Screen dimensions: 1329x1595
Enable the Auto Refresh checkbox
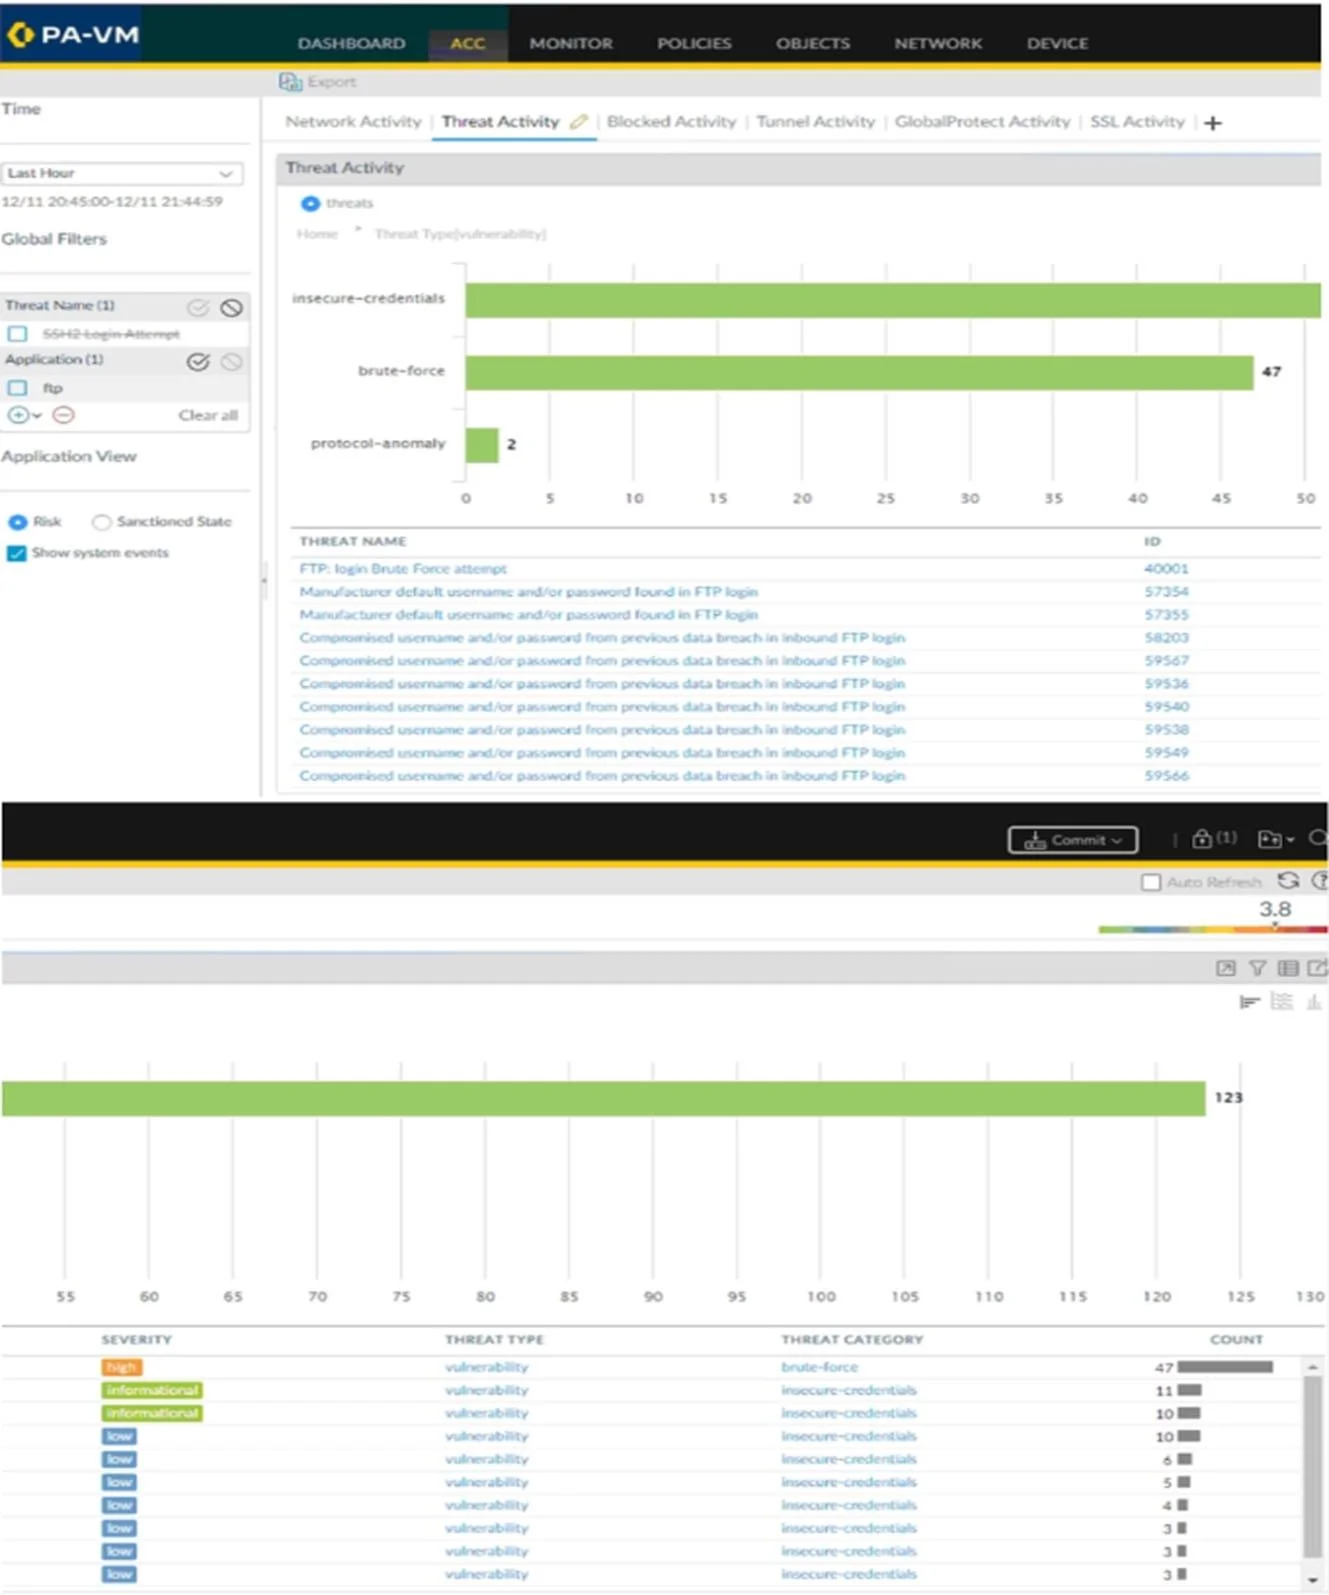(x=1151, y=882)
